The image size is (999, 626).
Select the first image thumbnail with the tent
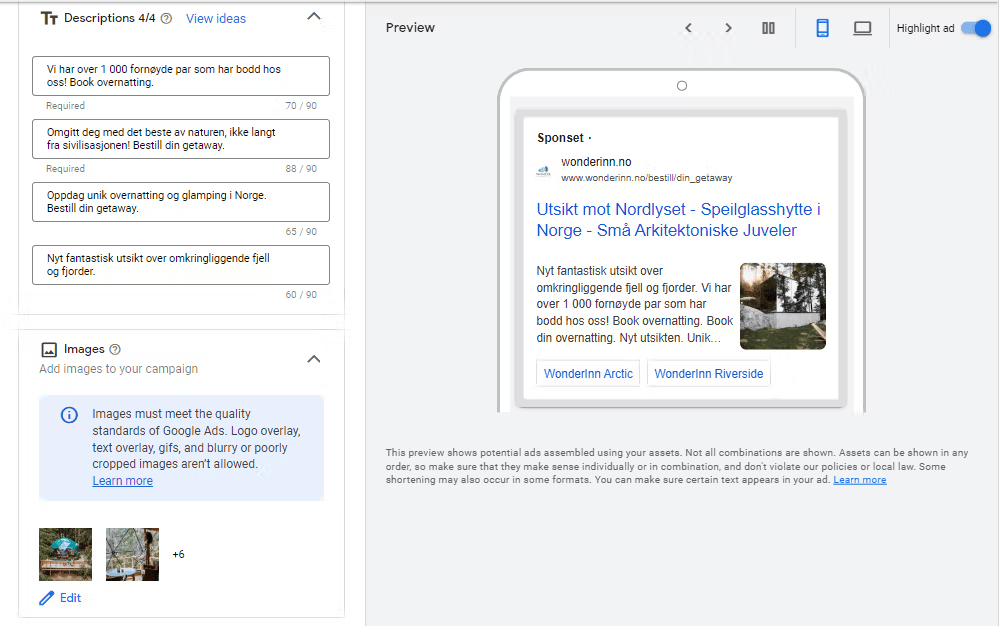[65, 554]
